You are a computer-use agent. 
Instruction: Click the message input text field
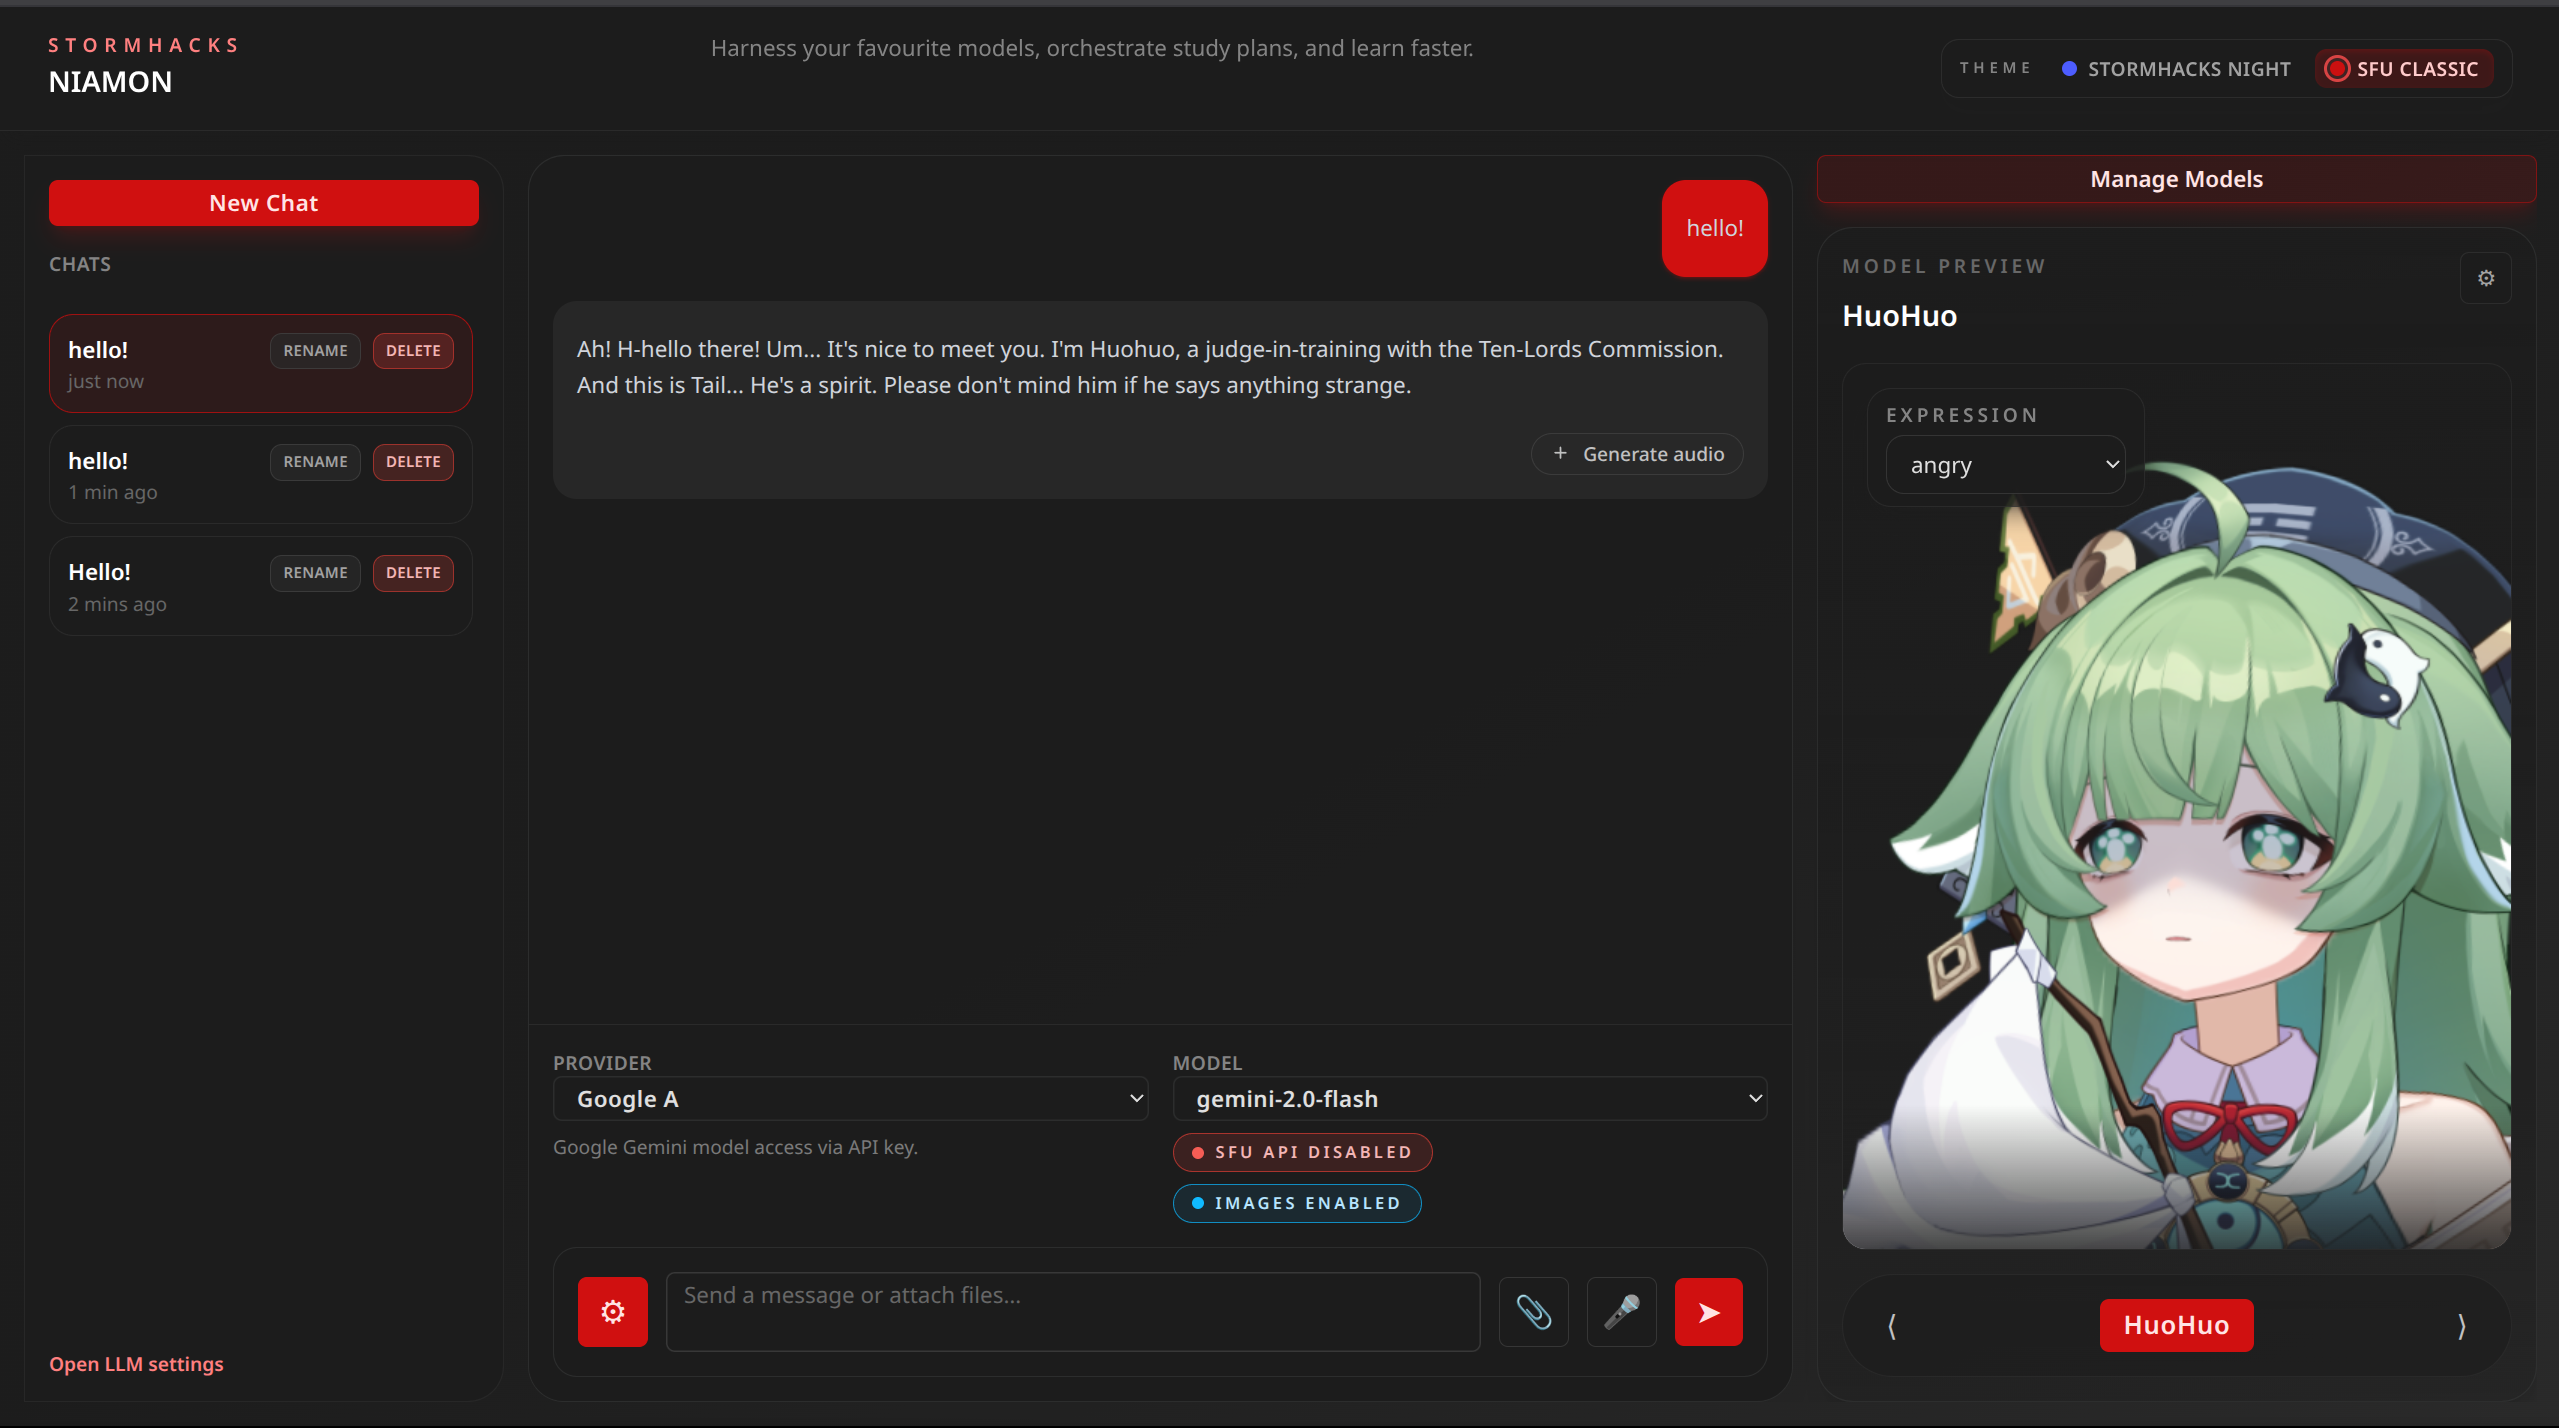[1072, 1310]
